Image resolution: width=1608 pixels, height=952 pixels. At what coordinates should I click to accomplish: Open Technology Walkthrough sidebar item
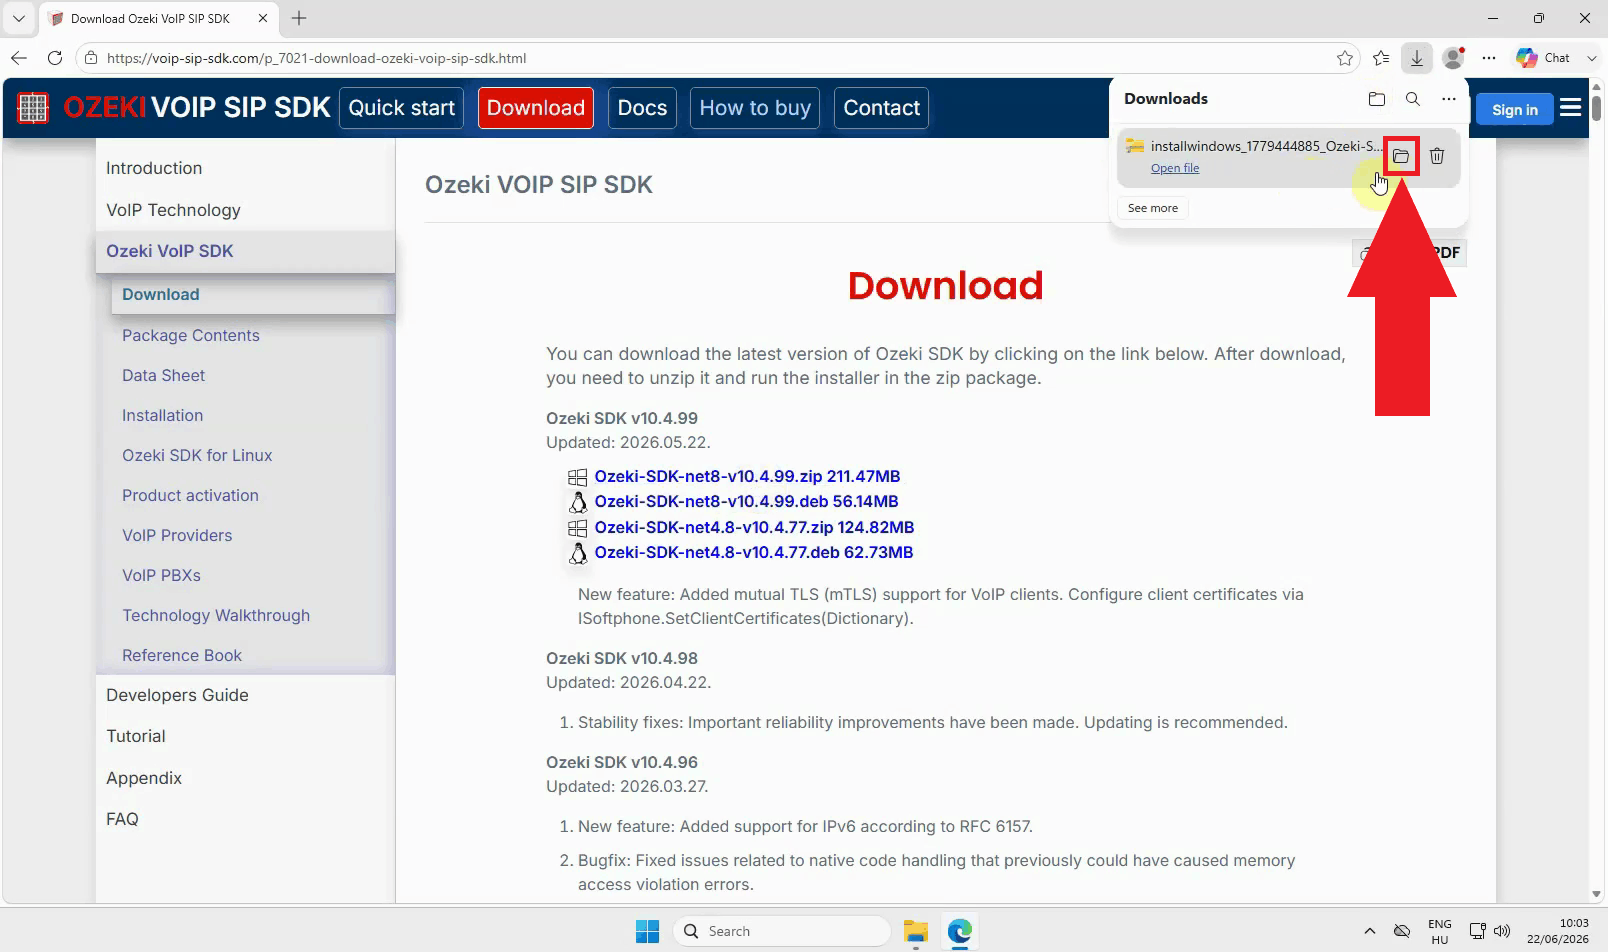[x=216, y=615]
